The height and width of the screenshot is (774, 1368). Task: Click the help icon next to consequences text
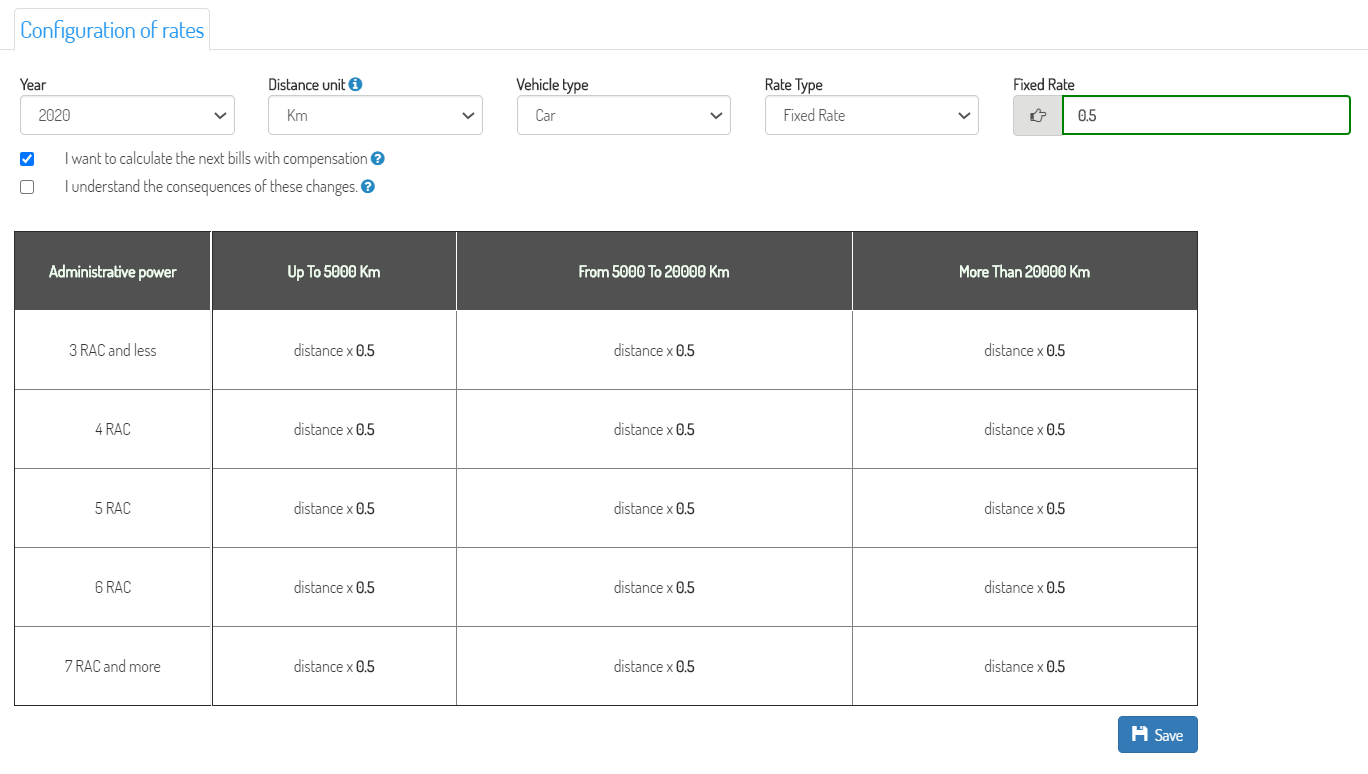pyautogui.click(x=368, y=187)
